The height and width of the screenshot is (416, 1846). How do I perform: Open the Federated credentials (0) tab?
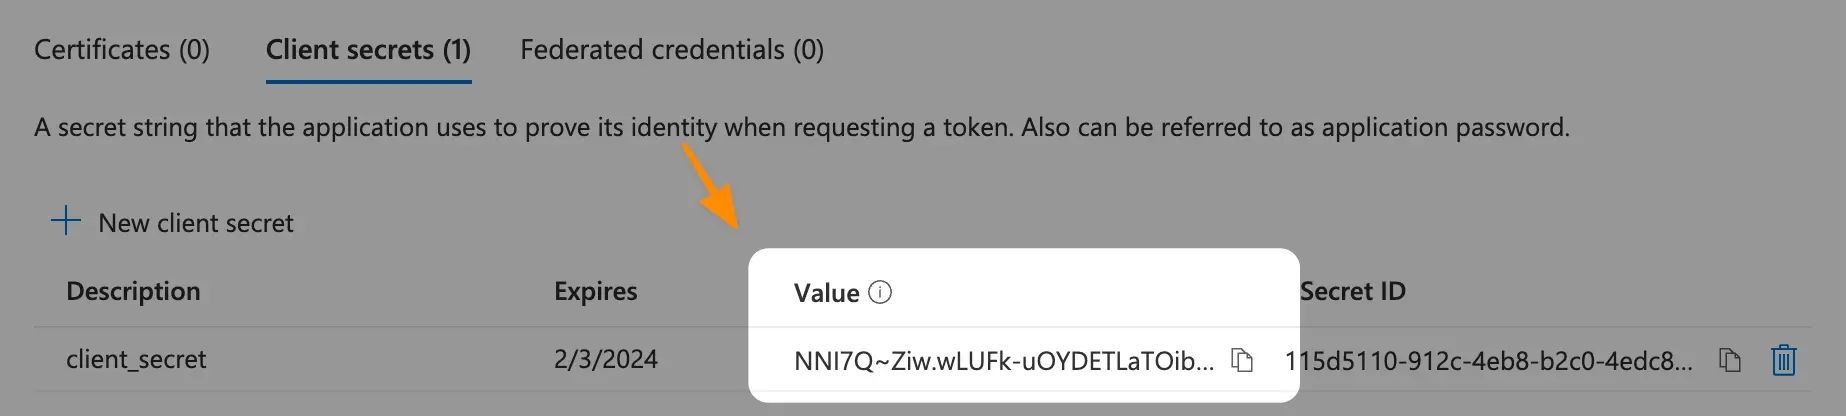(x=672, y=50)
